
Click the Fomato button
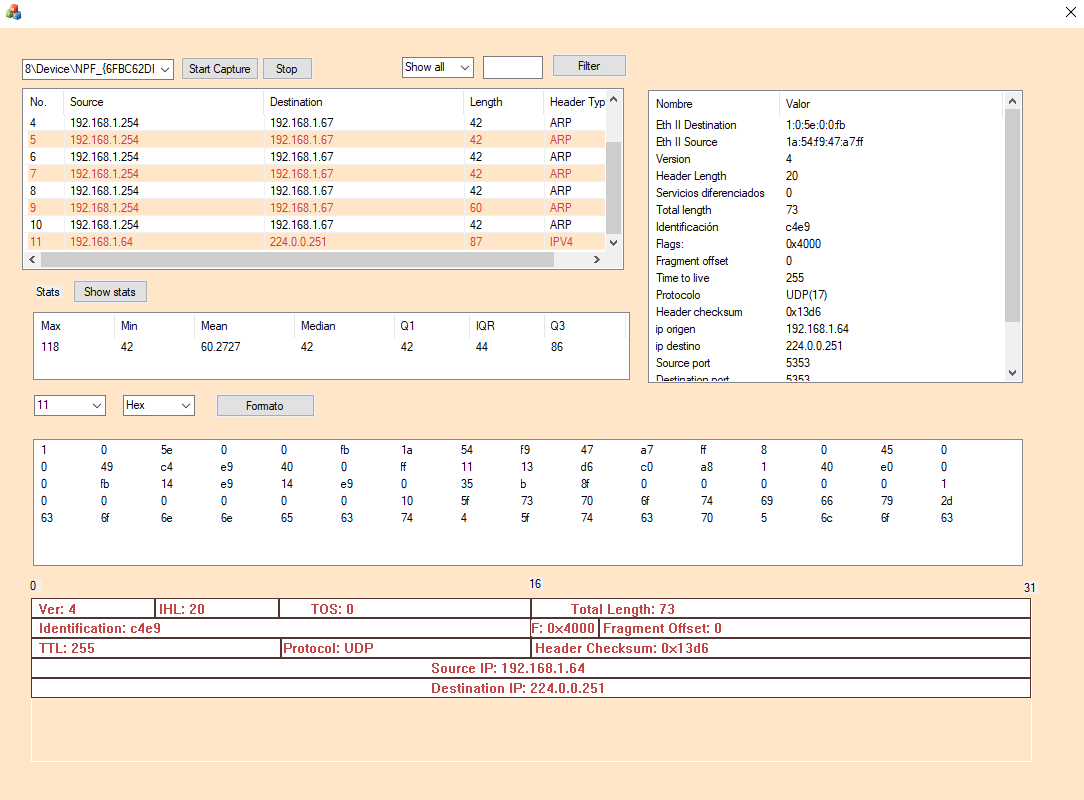[x=264, y=405]
